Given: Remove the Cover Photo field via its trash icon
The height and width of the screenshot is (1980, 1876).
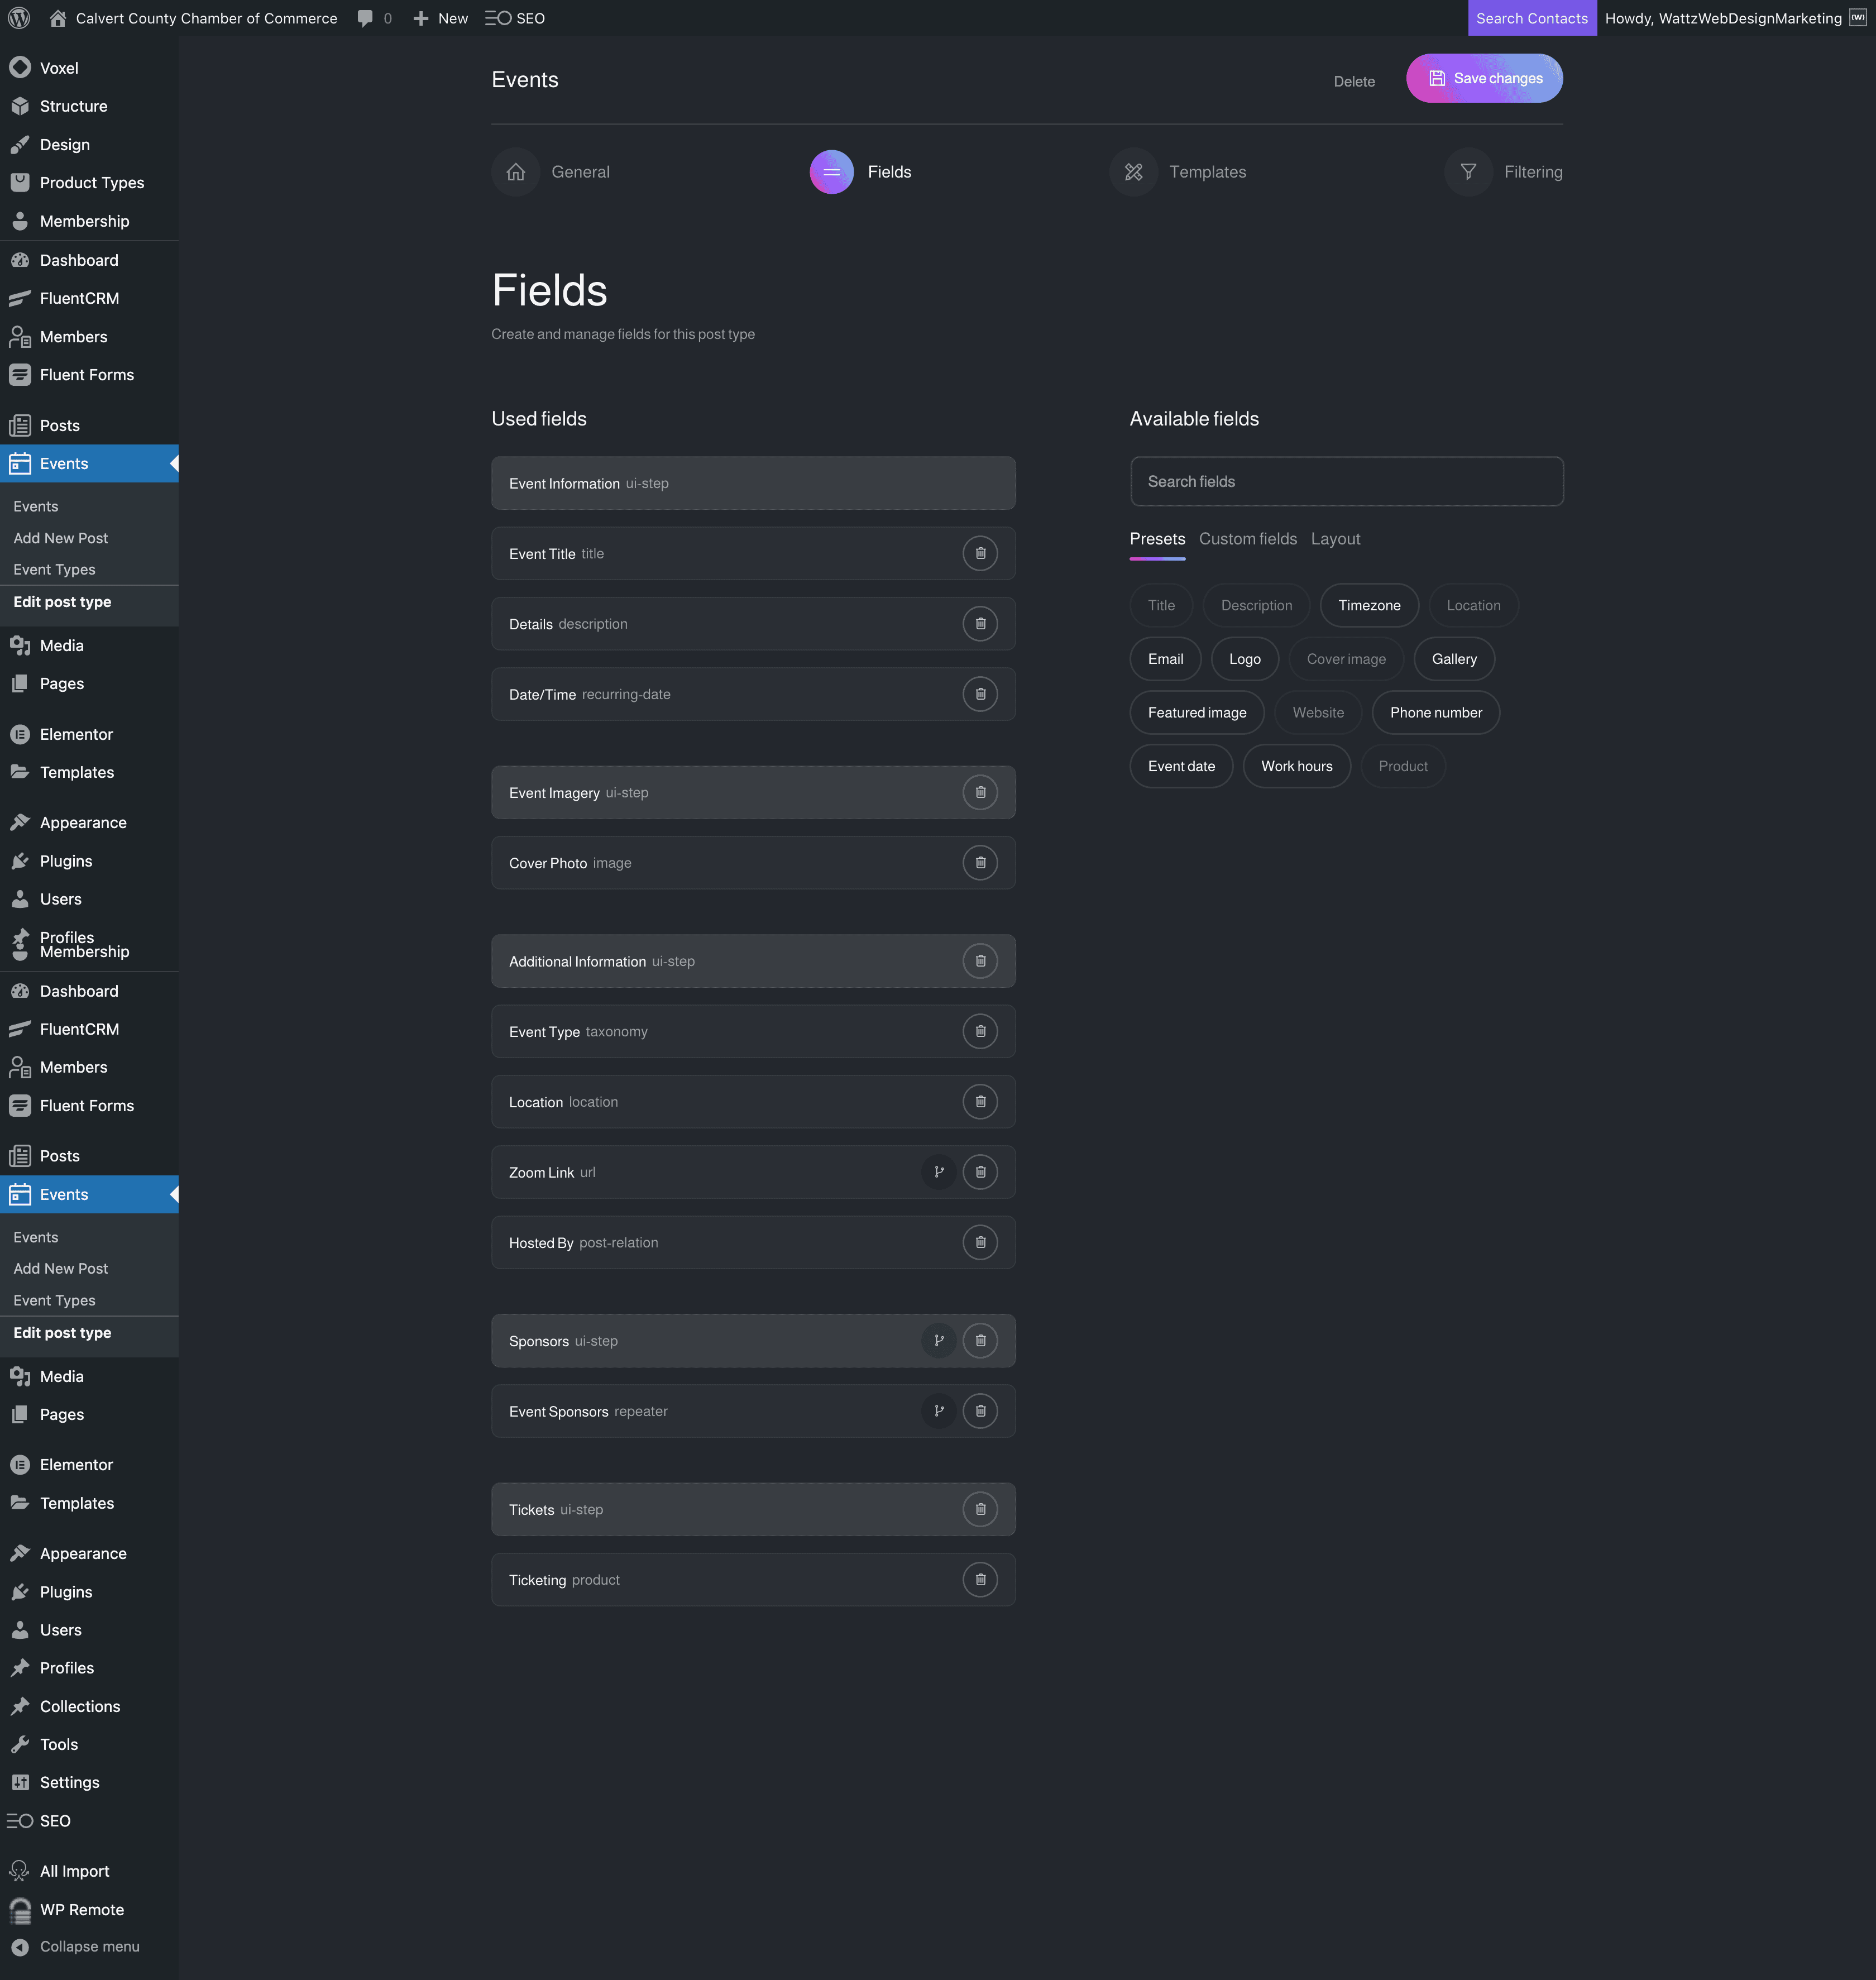Looking at the screenshot, I should (980, 862).
